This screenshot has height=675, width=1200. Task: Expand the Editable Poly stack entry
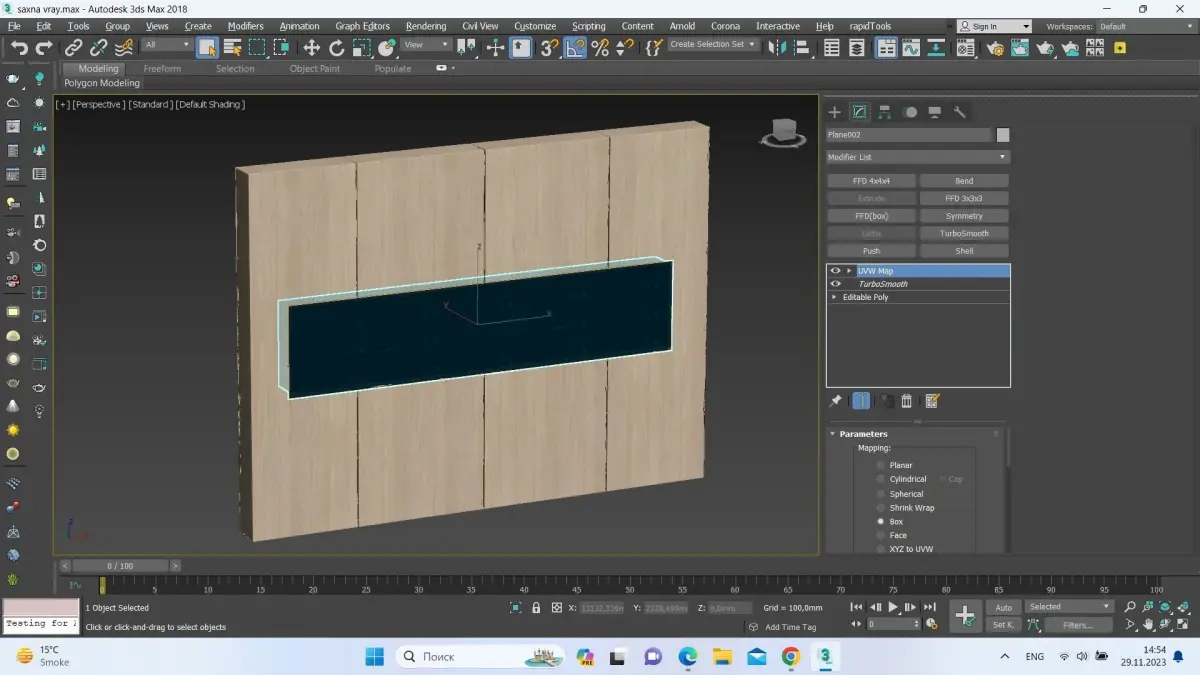[x=834, y=297]
